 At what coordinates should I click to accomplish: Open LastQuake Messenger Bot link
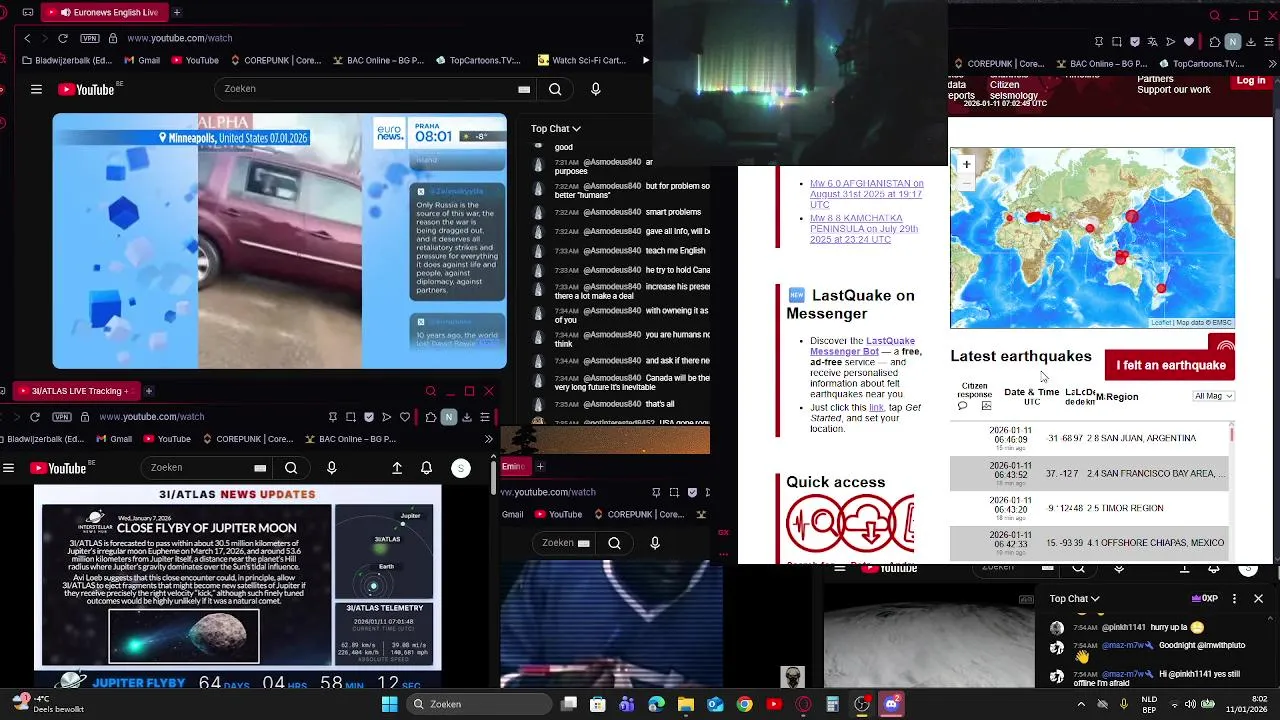click(x=862, y=346)
